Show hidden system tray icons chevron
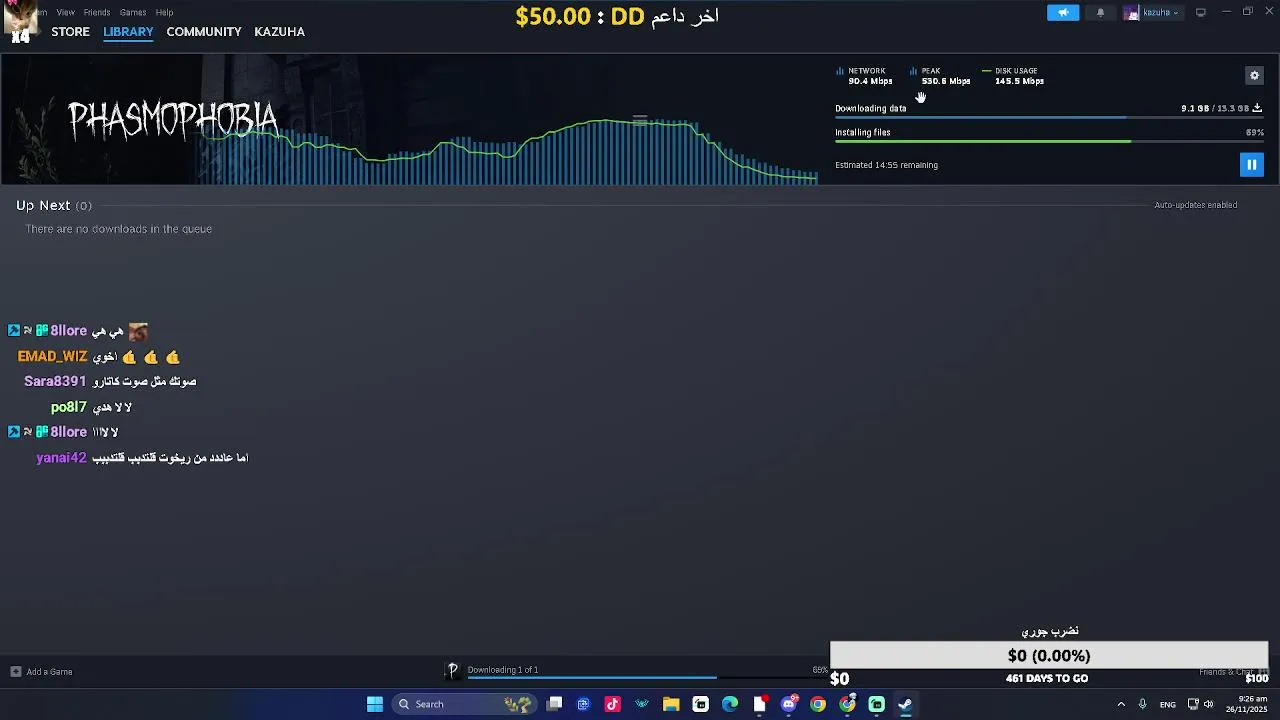 click(x=1121, y=704)
